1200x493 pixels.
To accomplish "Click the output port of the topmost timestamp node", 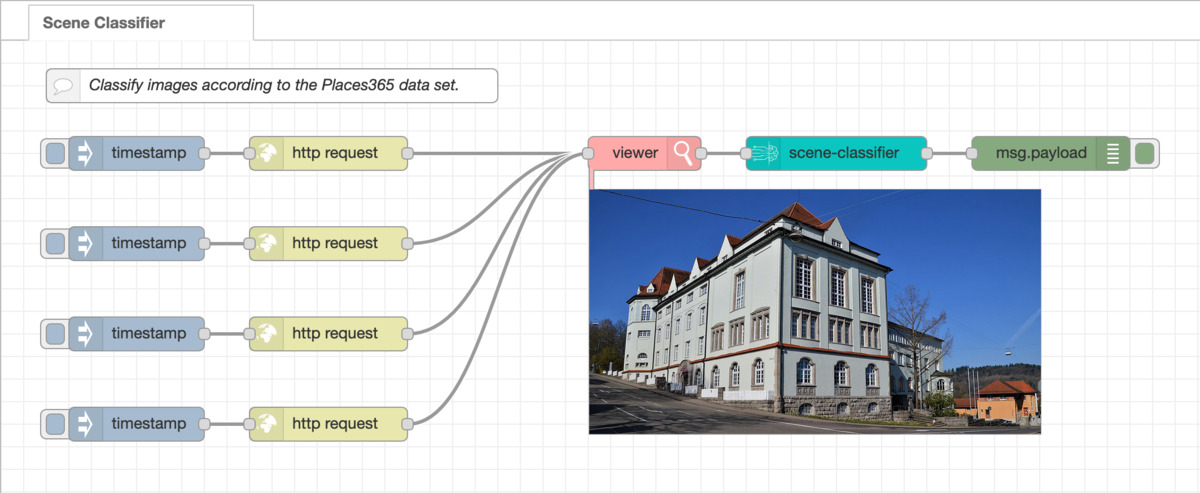I will (204, 153).
